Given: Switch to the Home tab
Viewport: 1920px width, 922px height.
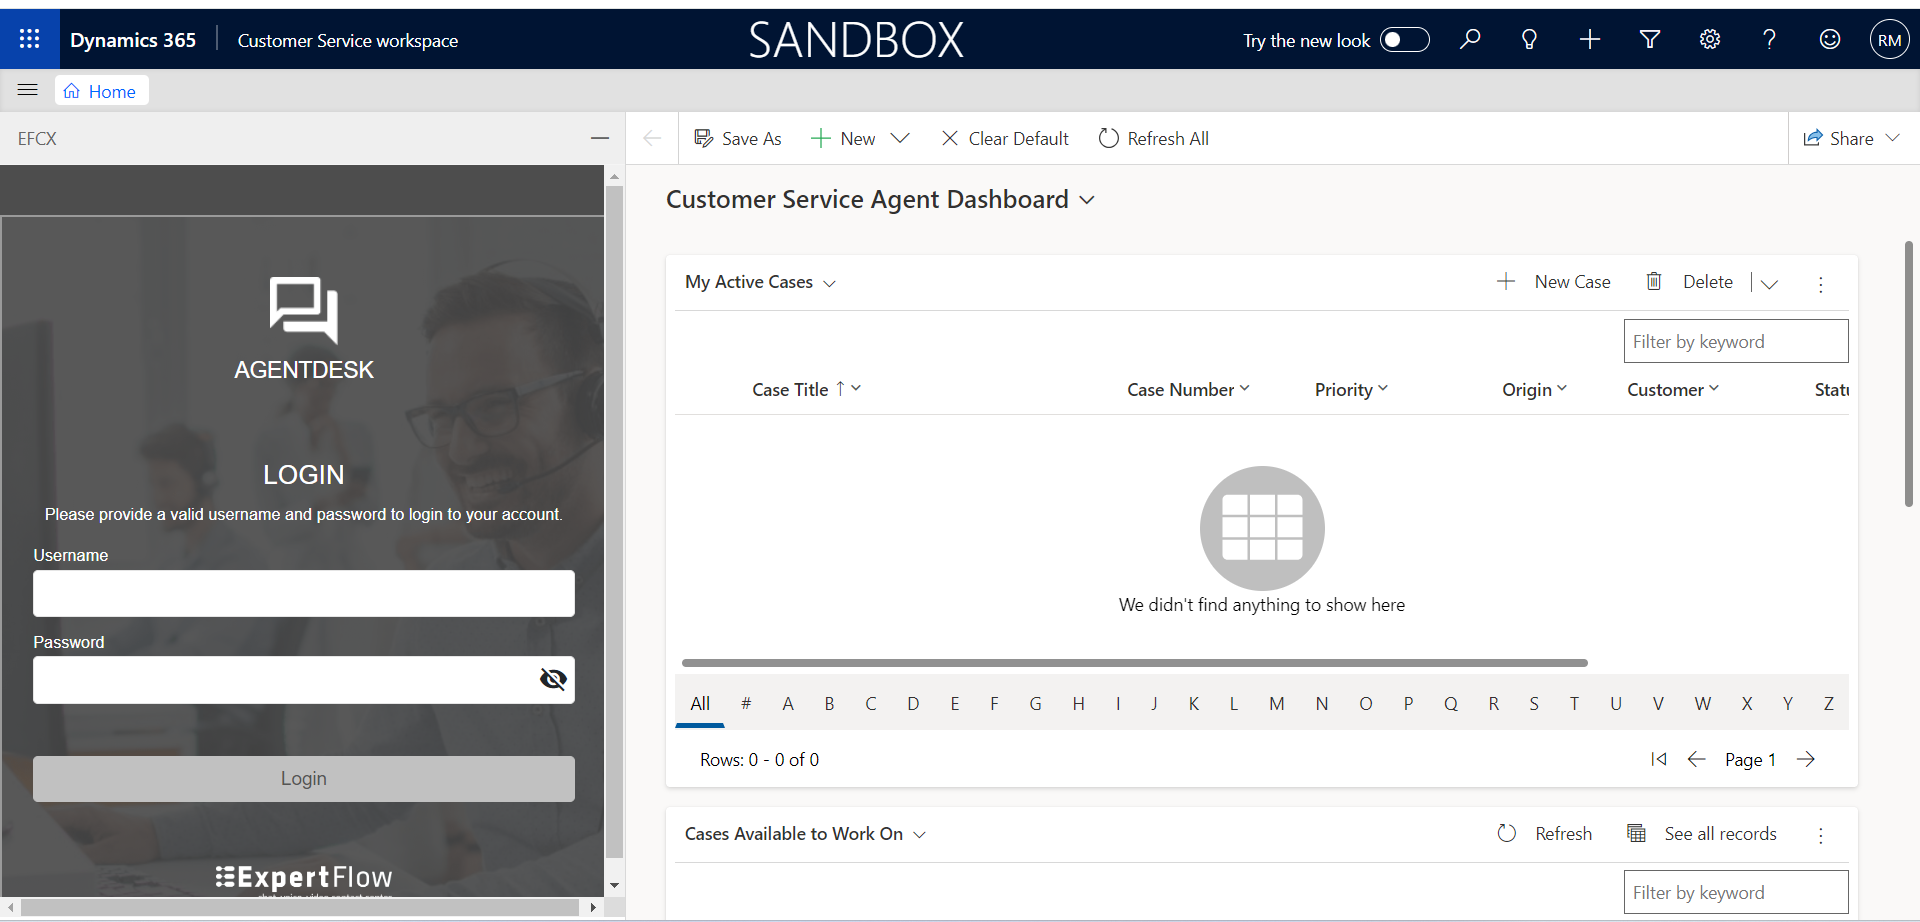Looking at the screenshot, I should [x=101, y=91].
